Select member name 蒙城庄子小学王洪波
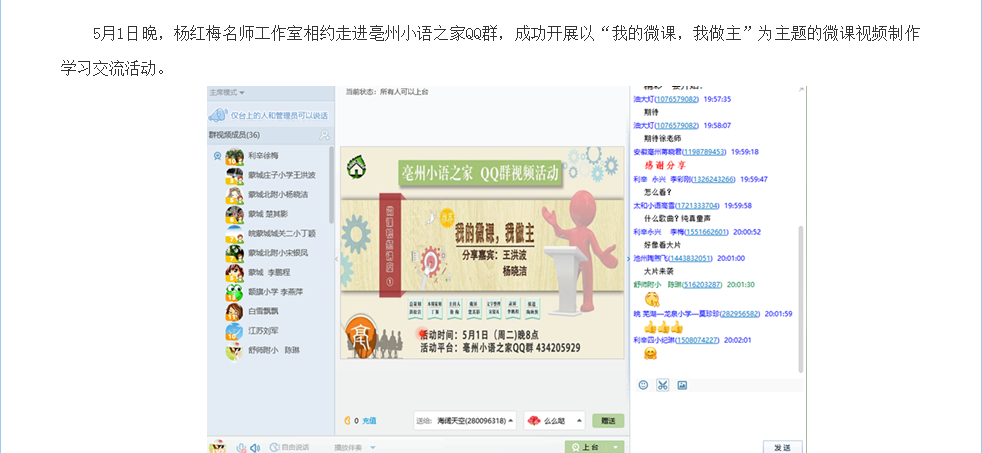The image size is (982, 453). (282, 175)
